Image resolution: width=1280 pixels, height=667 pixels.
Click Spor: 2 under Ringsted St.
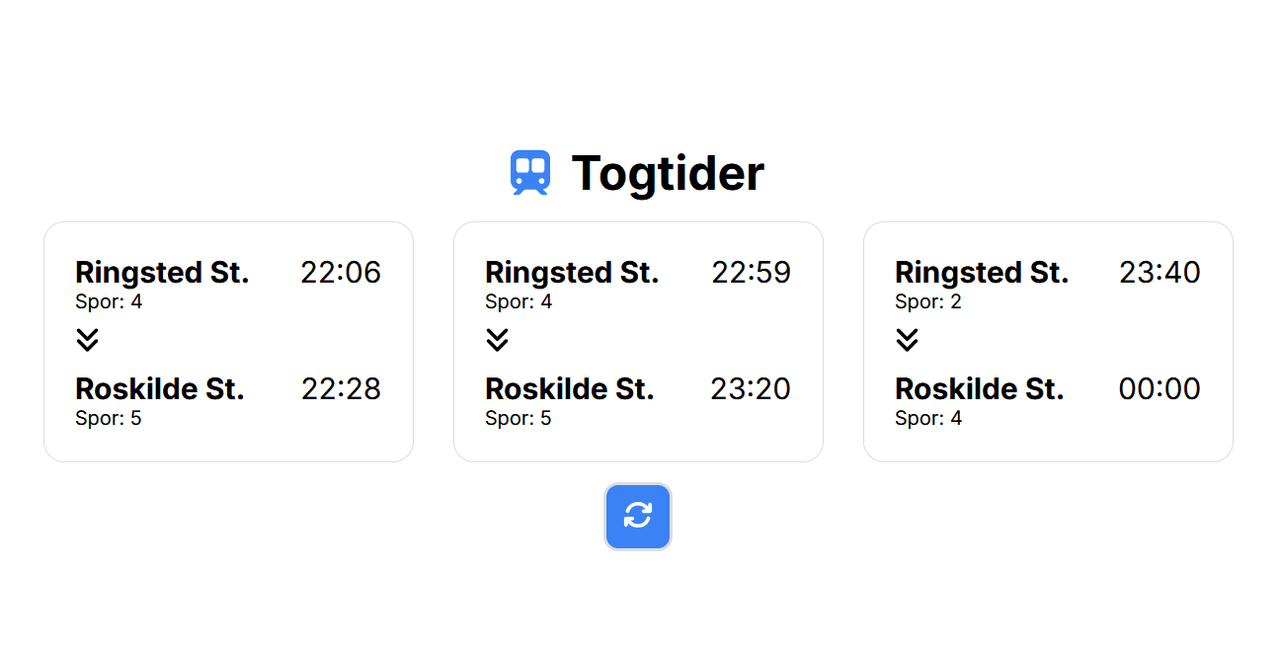(x=928, y=302)
